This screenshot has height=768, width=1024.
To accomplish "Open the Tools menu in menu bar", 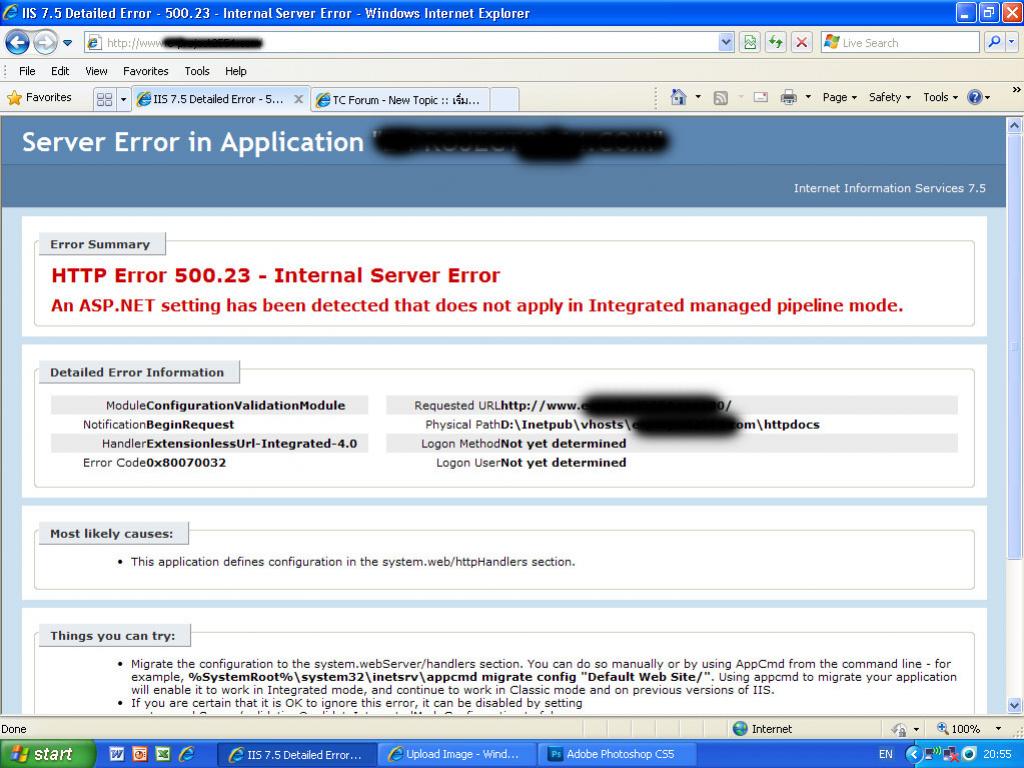I will (197, 71).
